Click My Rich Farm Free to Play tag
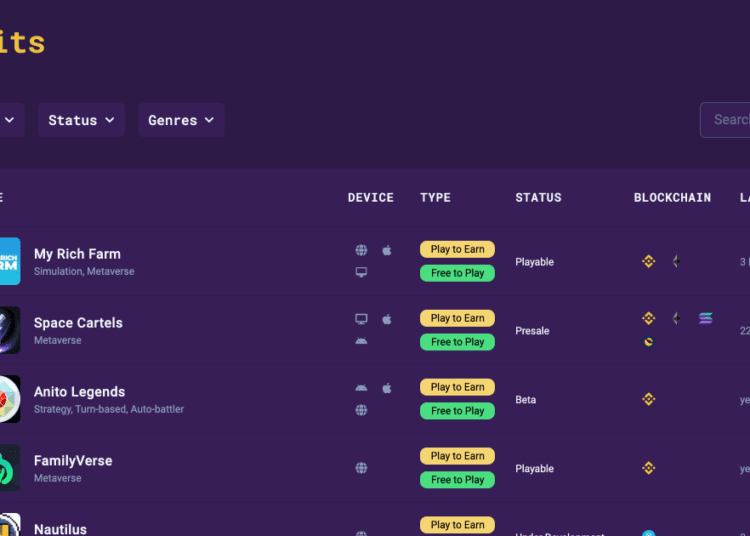The height and width of the screenshot is (536, 750). click(457, 273)
